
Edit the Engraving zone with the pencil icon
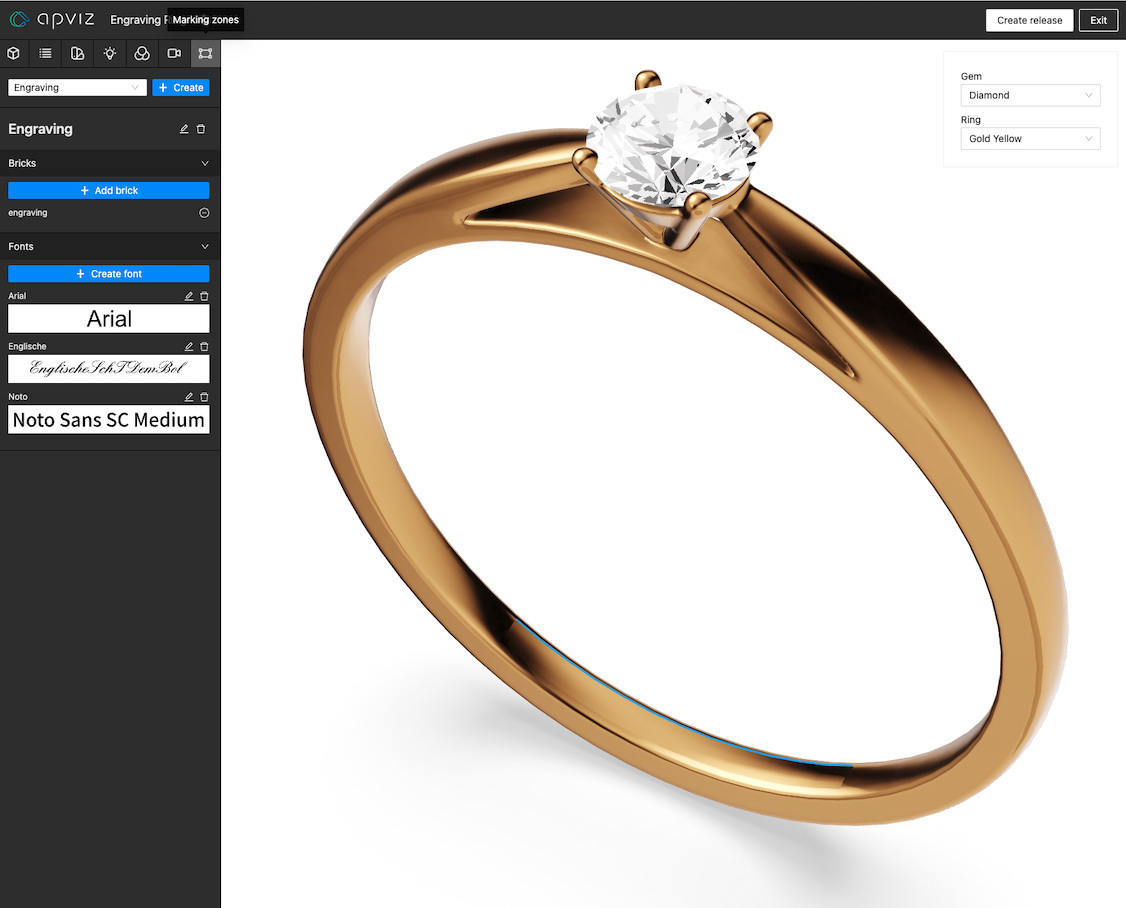point(183,128)
